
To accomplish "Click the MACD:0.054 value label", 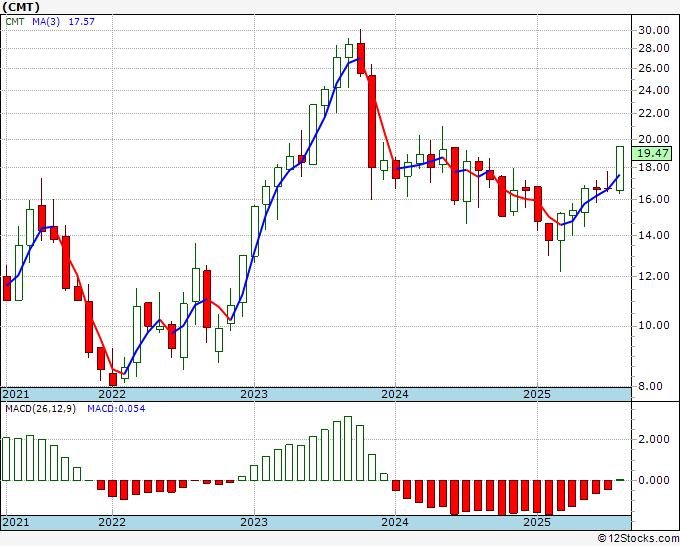I will tap(116, 409).
